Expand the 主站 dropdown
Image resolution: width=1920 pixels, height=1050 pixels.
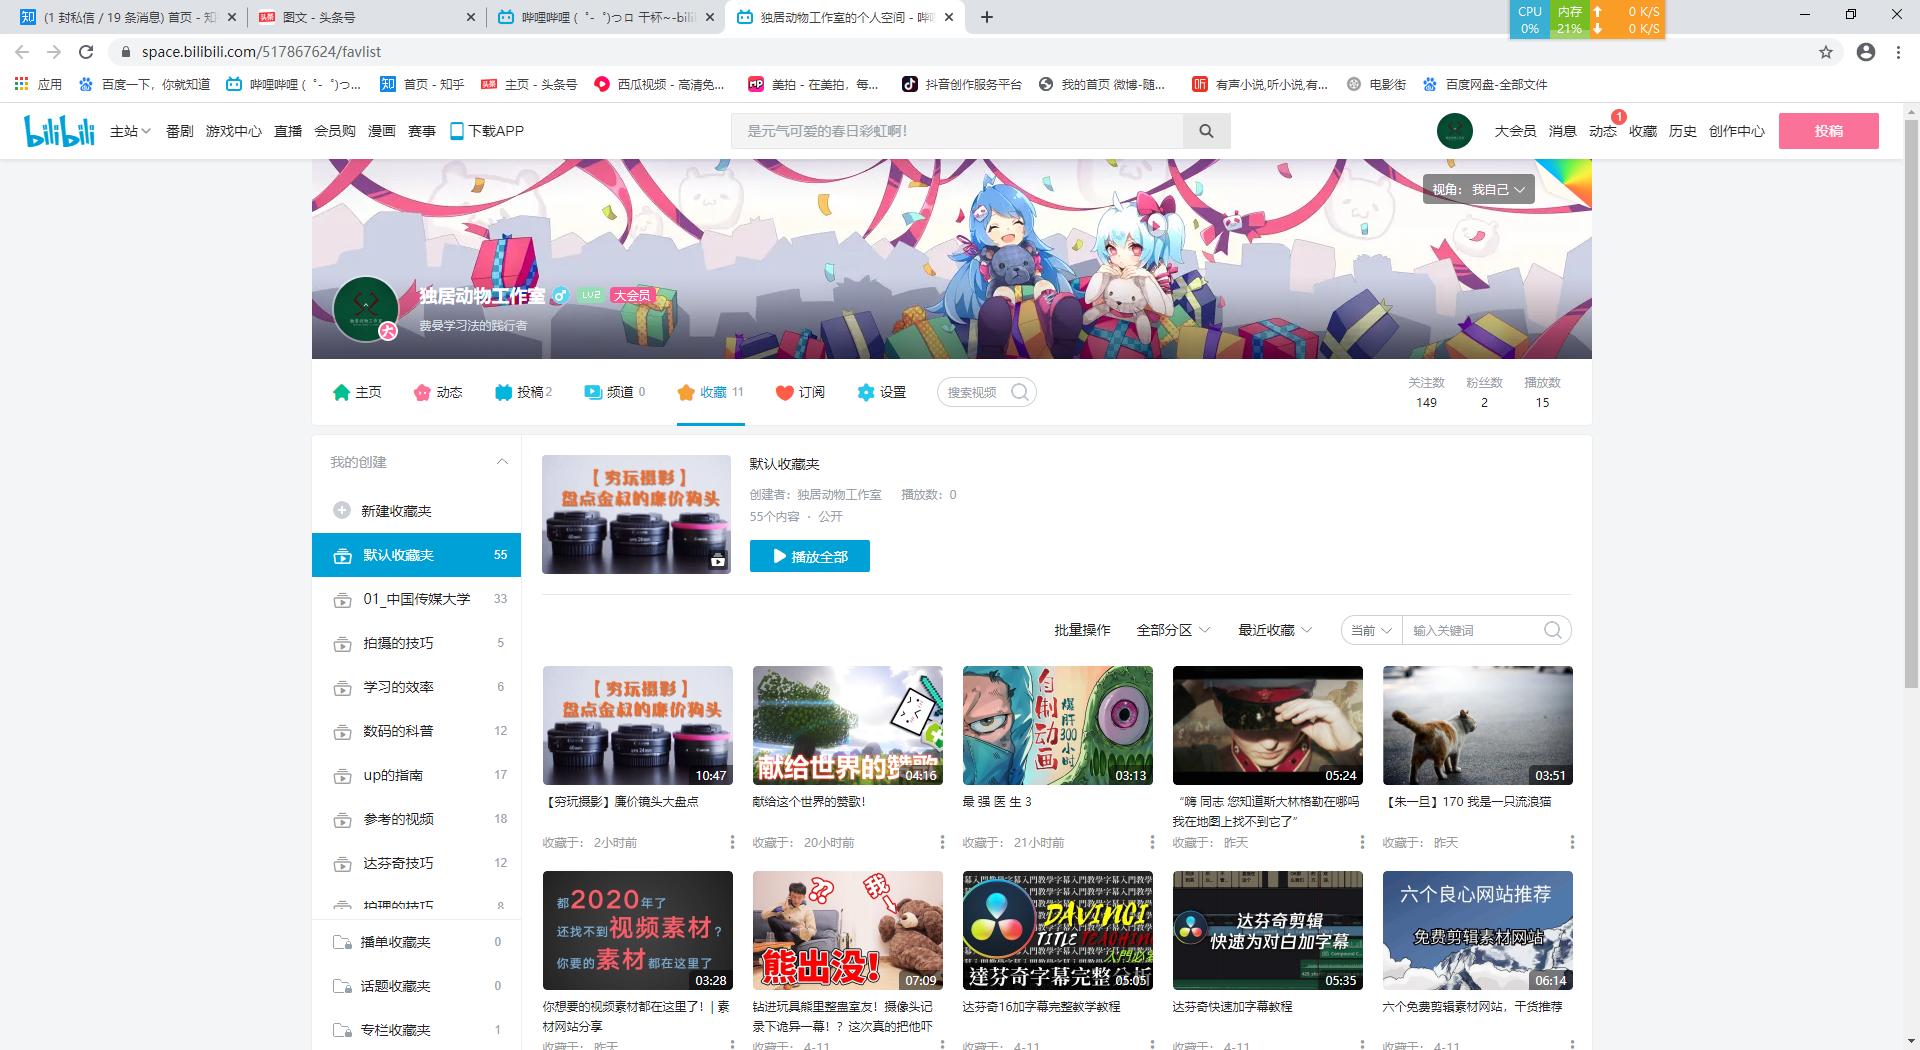128,130
